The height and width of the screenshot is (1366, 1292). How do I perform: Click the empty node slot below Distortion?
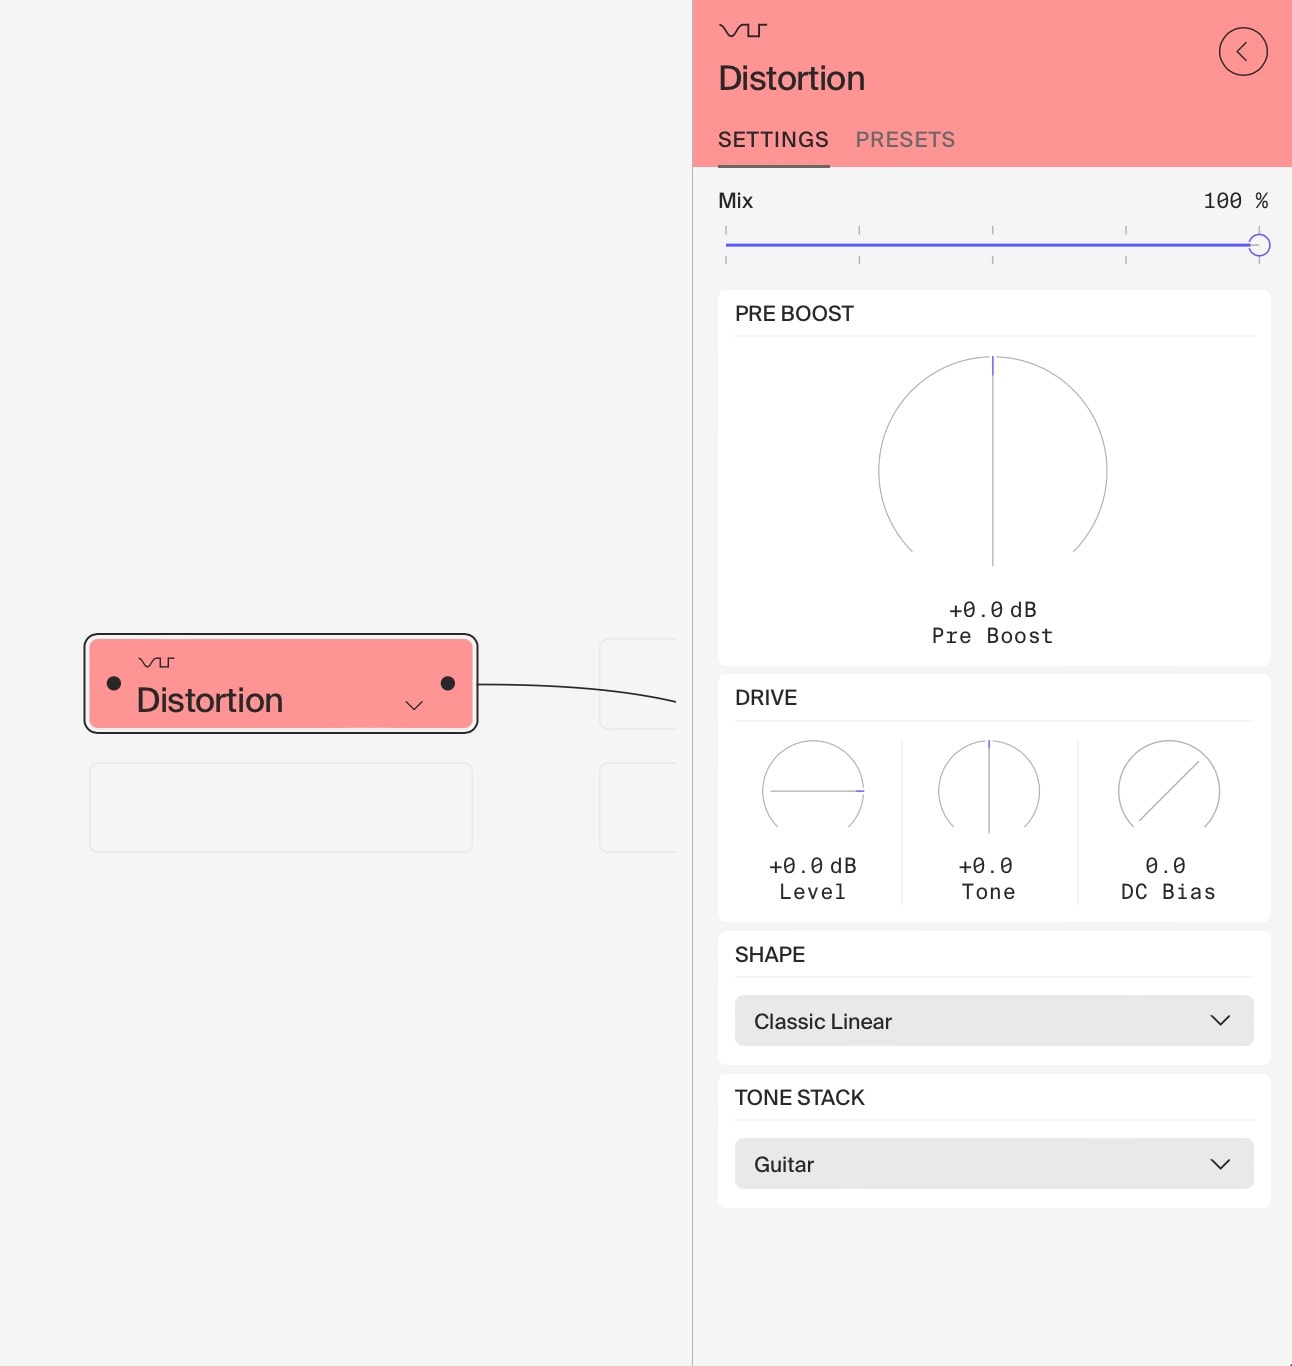point(280,807)
